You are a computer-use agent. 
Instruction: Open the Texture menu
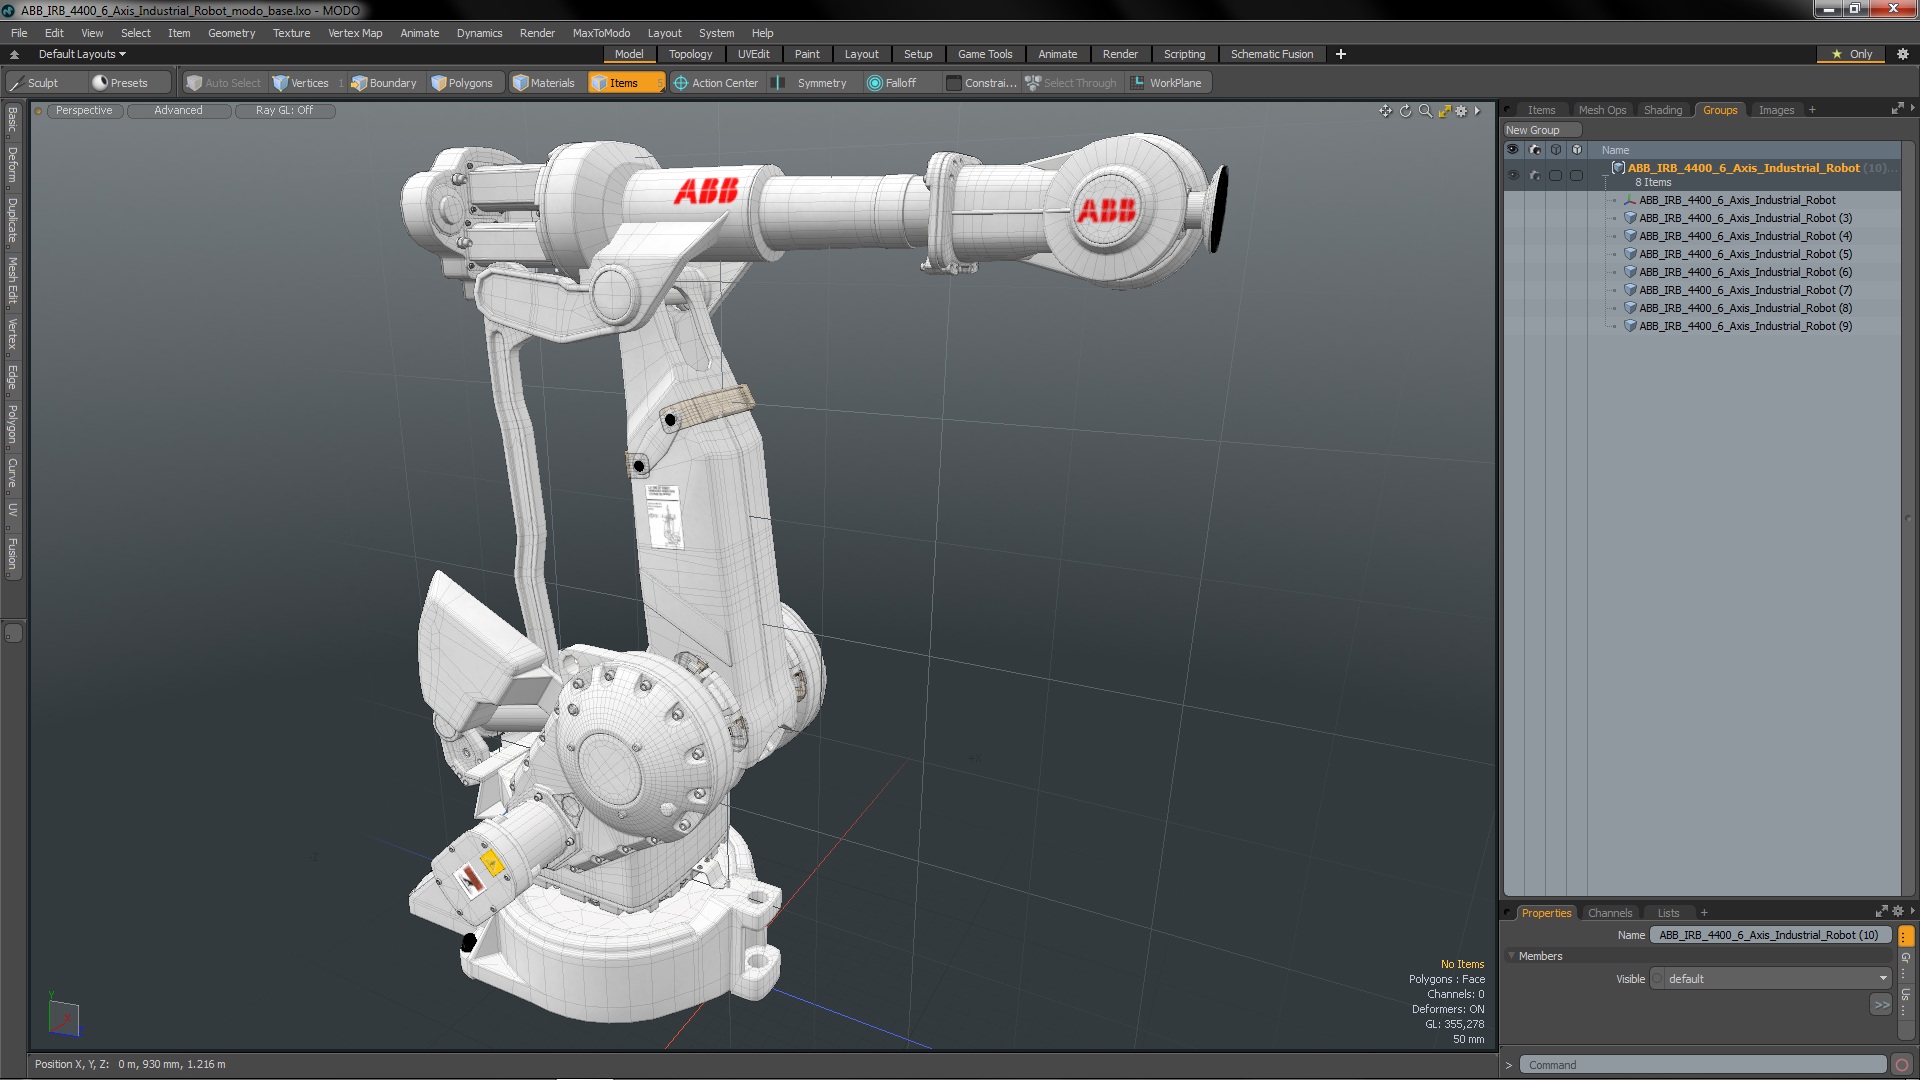291,33
